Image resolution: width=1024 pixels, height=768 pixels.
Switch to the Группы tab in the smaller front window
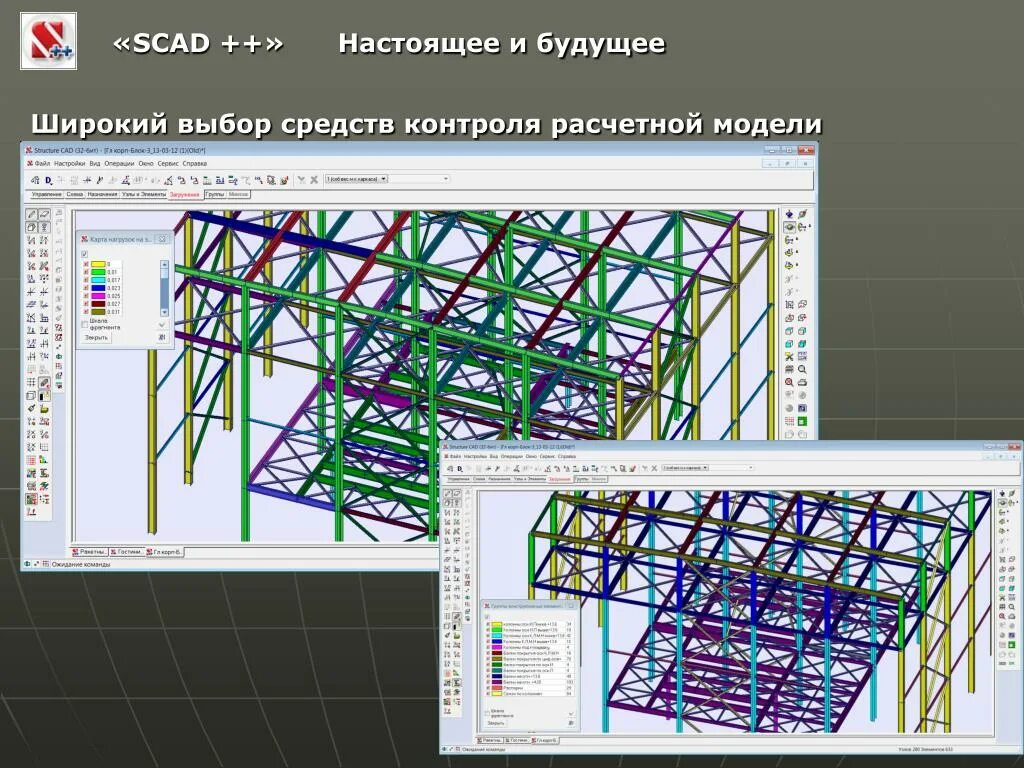(x=581, y=479)
